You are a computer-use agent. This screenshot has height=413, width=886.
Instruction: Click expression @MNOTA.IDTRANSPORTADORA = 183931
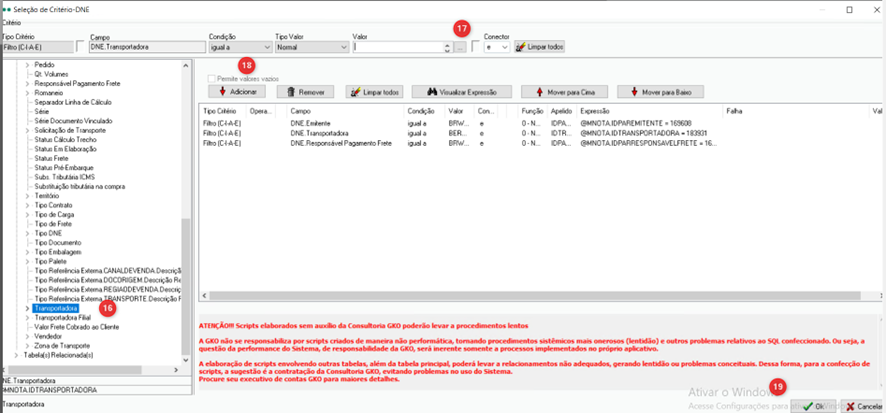point(644,133)
